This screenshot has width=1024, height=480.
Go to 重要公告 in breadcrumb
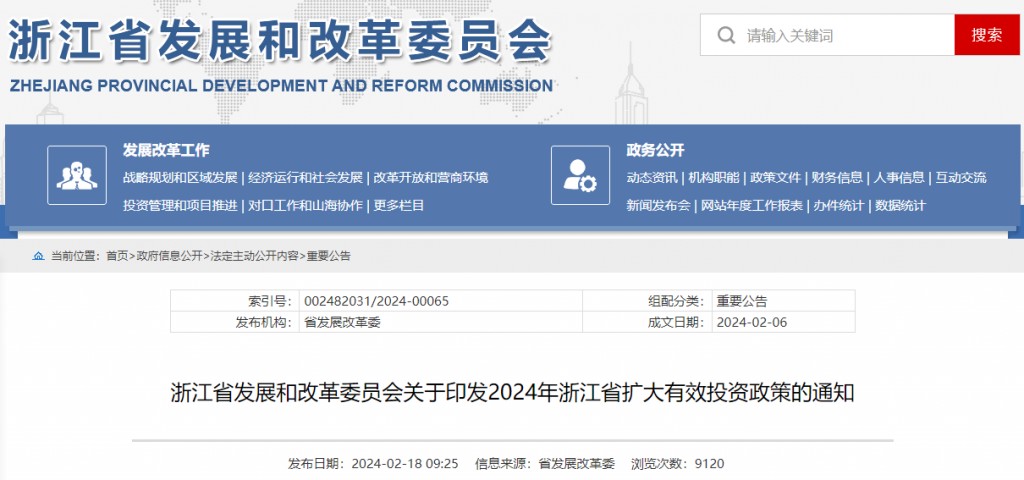point(328,256)
